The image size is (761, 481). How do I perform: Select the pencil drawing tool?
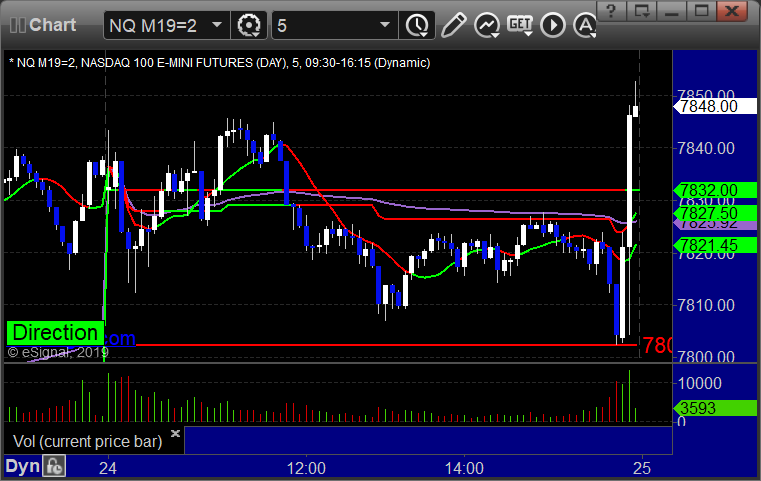pos(454,25)
